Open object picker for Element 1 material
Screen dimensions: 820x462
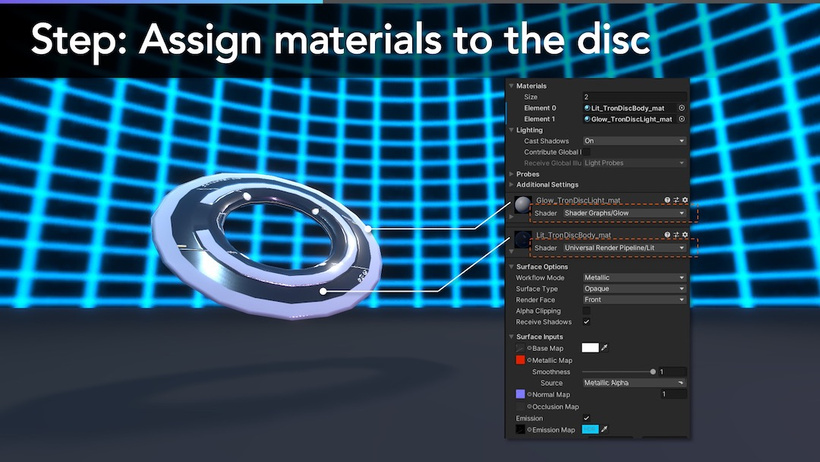pos(681,119)
